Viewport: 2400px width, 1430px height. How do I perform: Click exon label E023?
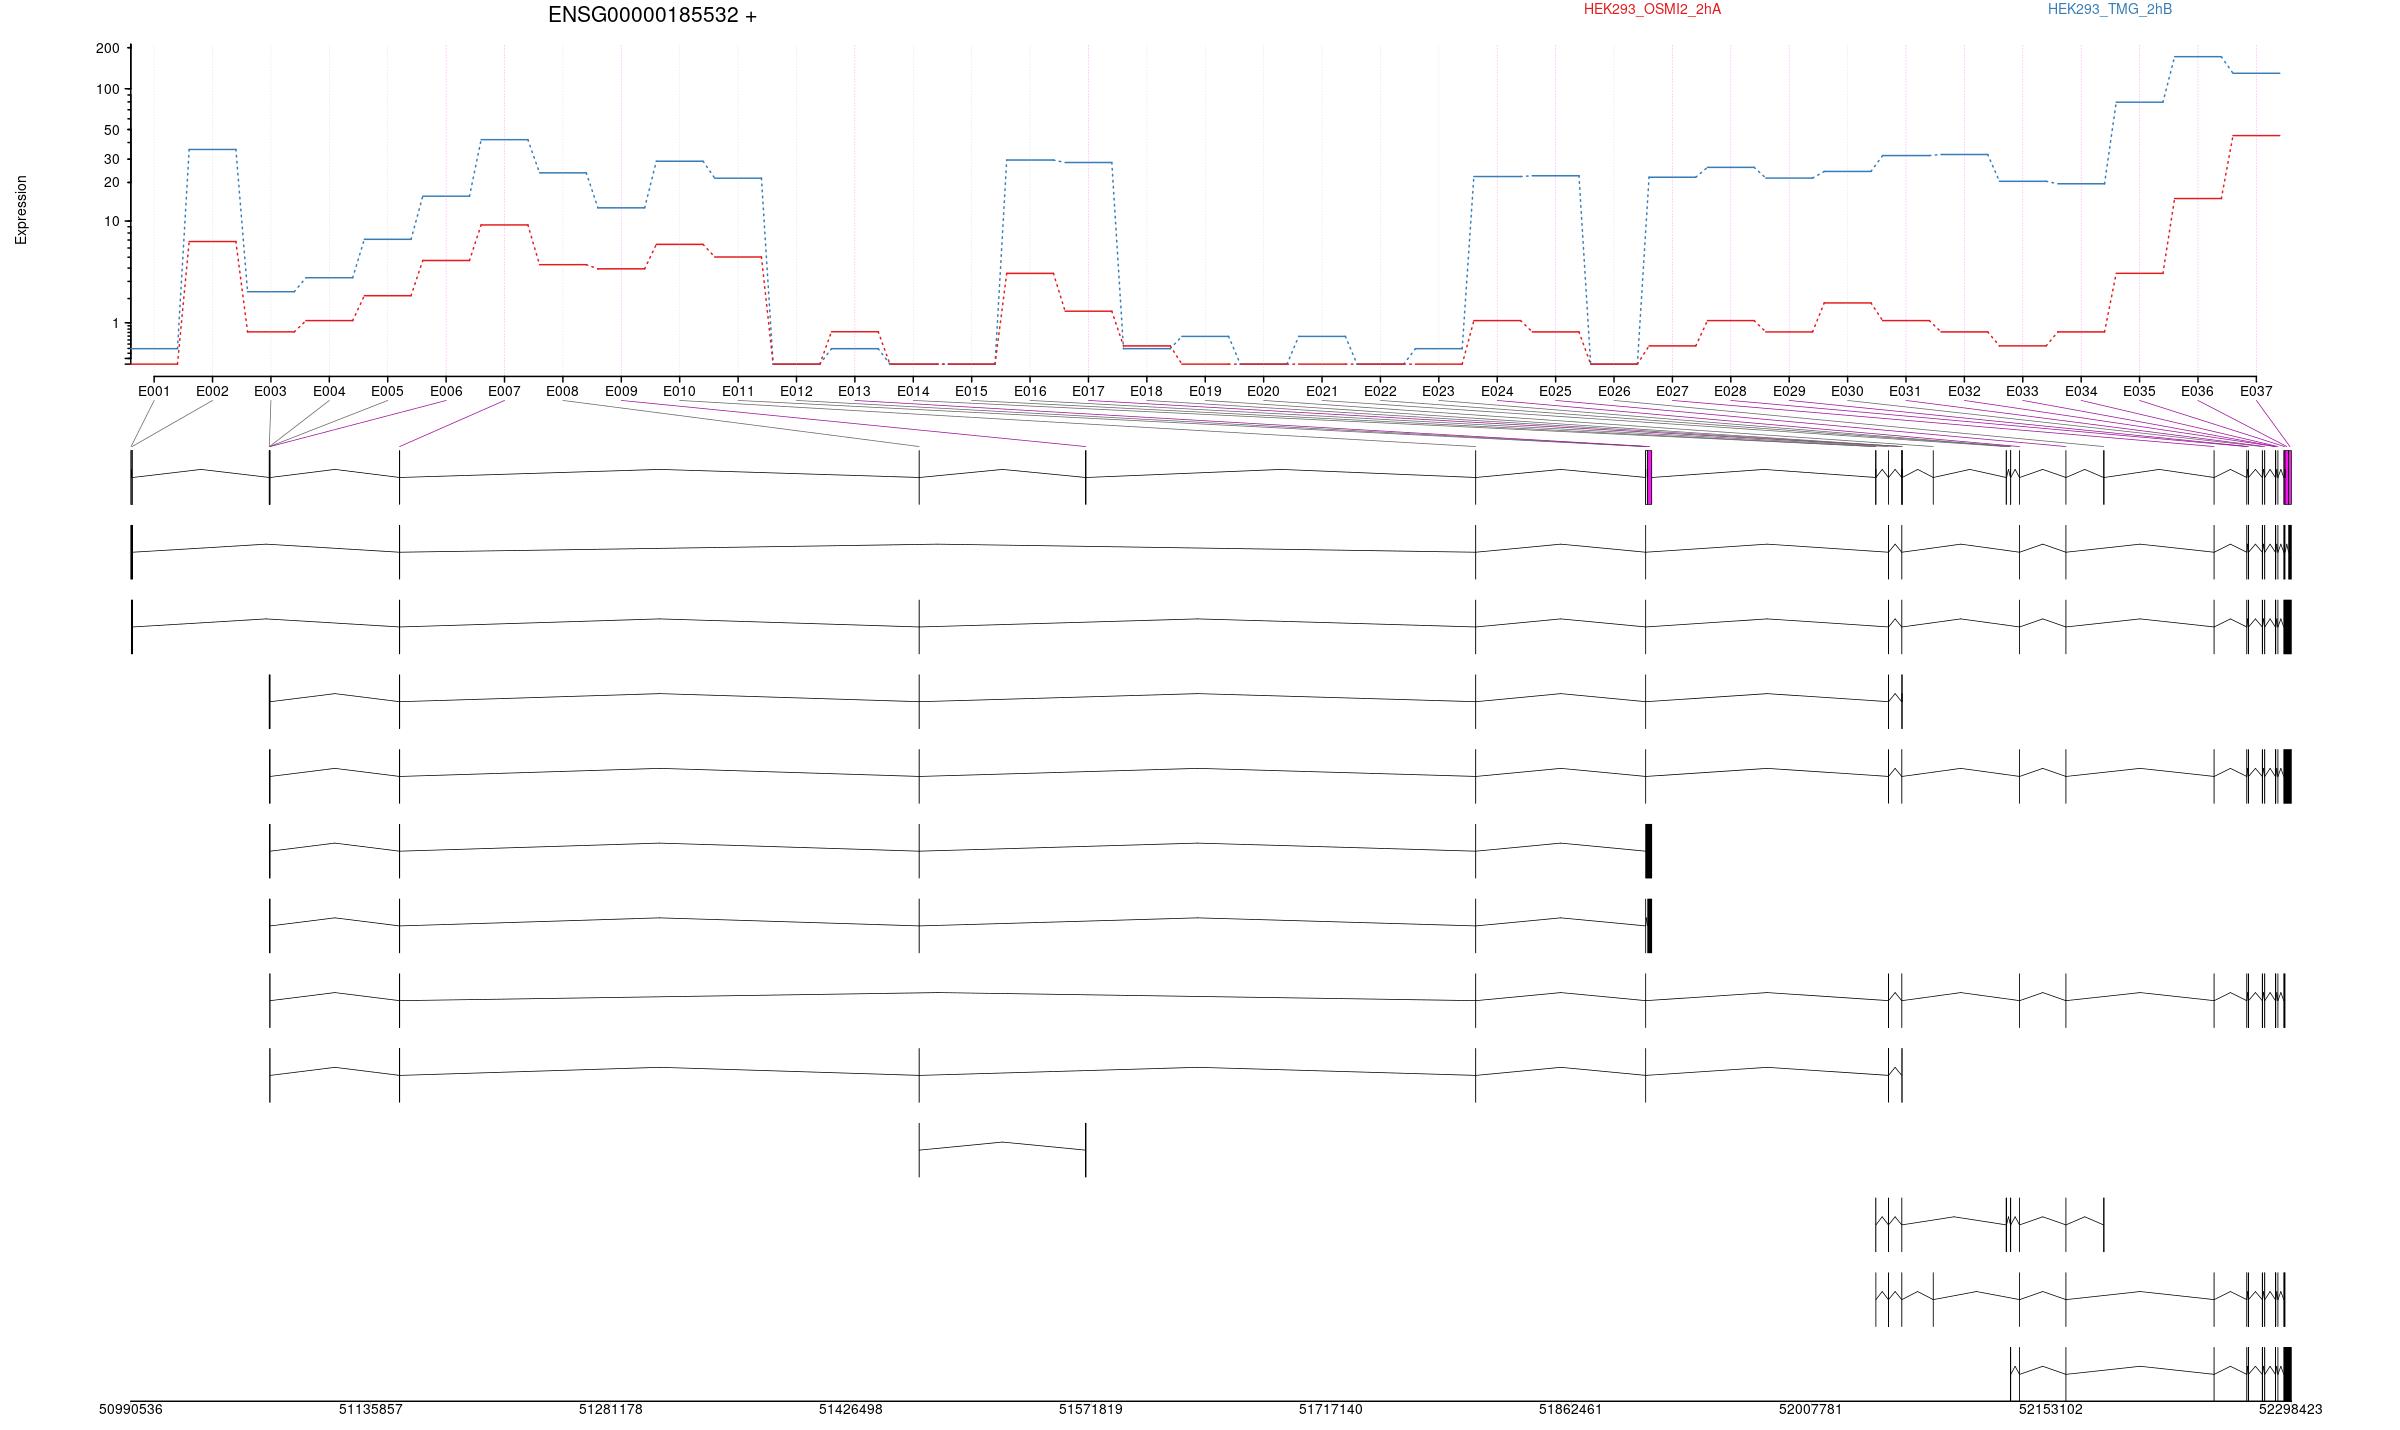pos(1438,391)
